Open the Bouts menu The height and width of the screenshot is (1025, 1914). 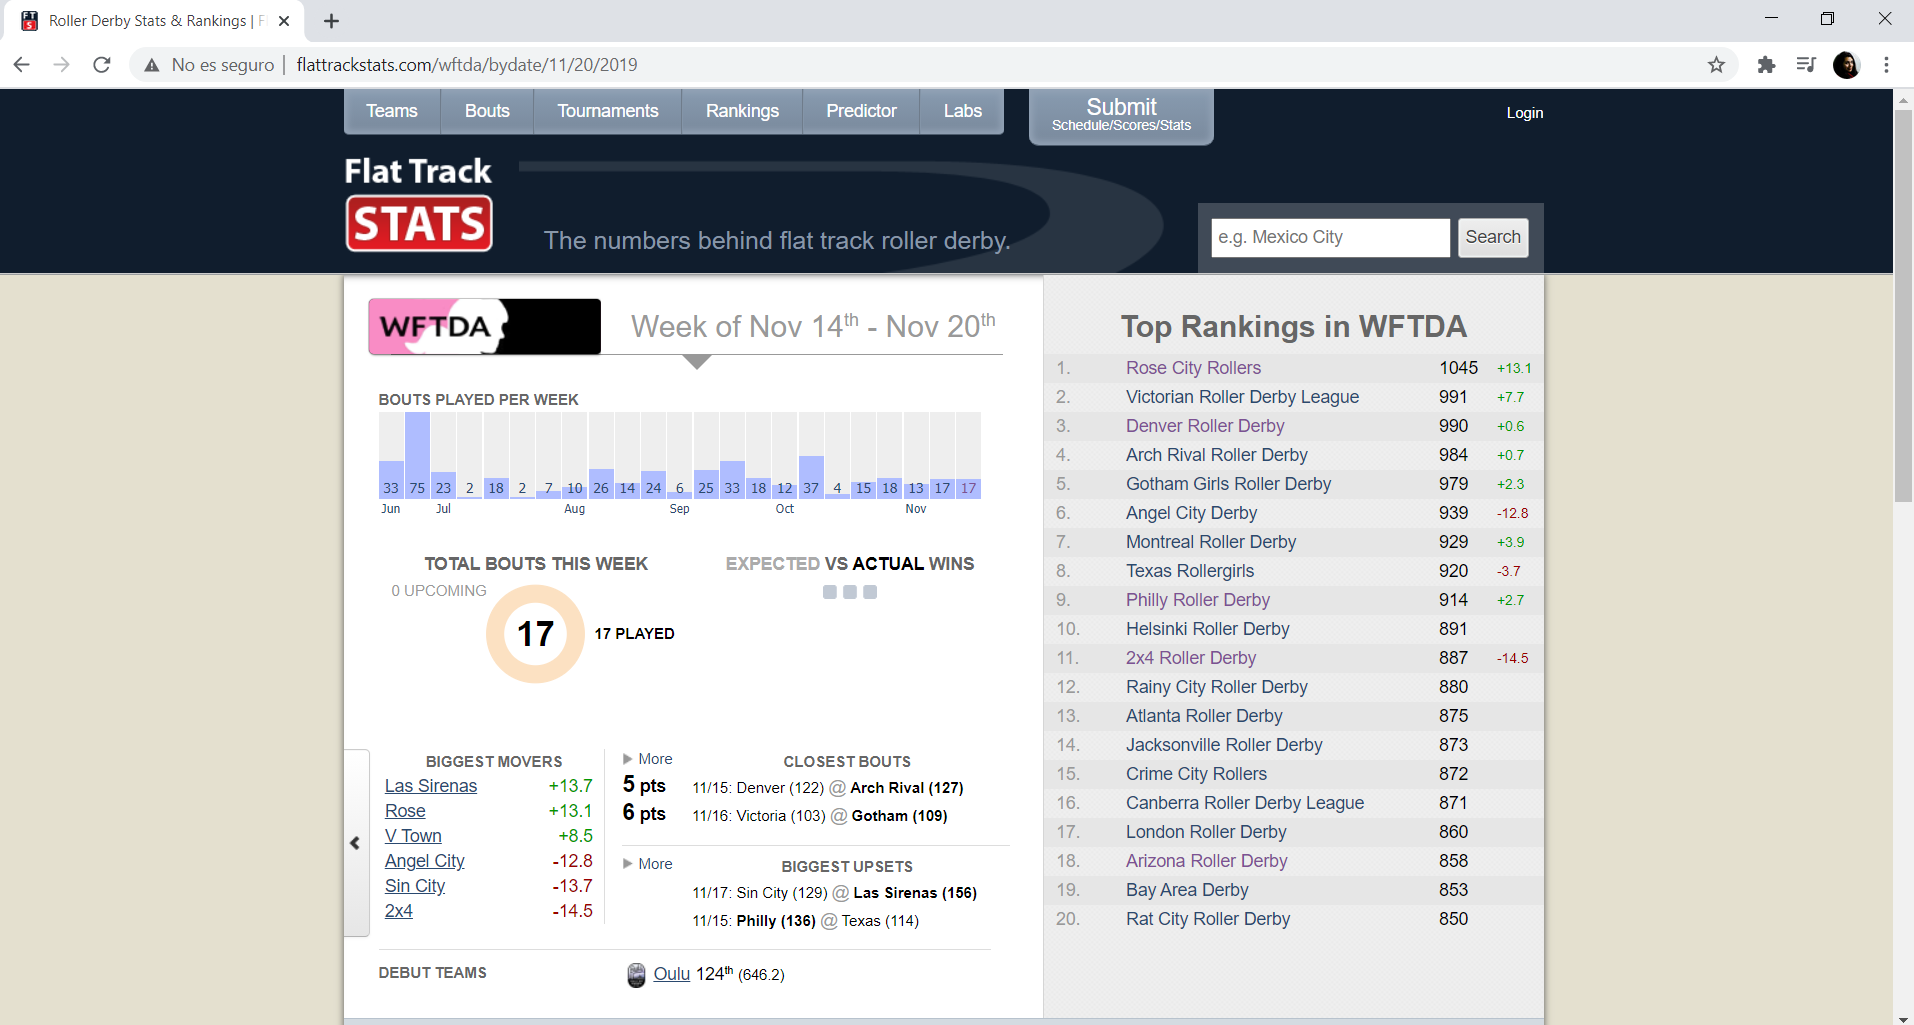[487, 111]
